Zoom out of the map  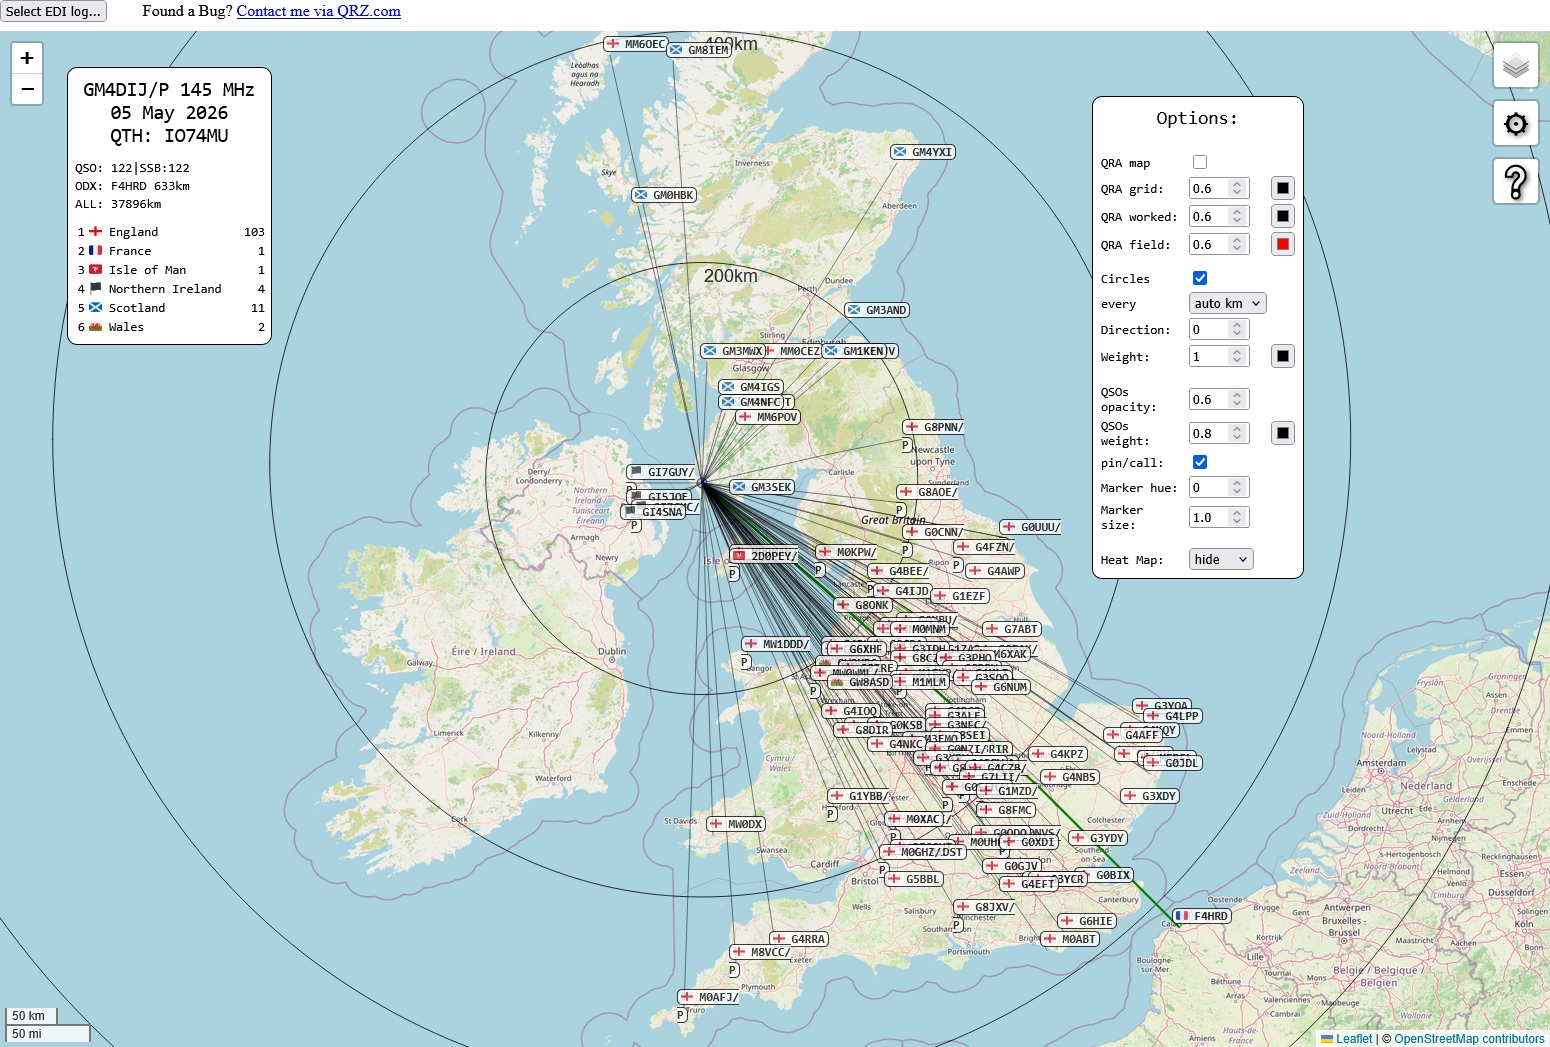[x=27, y=89]
